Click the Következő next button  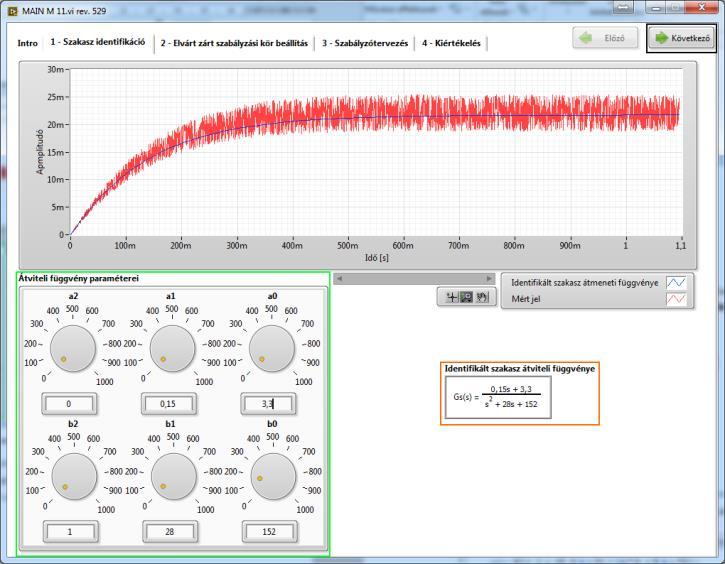[682, 38]
